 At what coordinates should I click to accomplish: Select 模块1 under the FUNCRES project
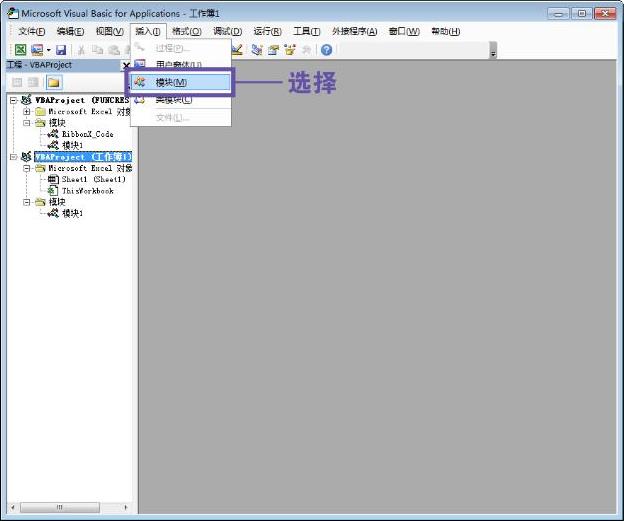coord(72,145)
